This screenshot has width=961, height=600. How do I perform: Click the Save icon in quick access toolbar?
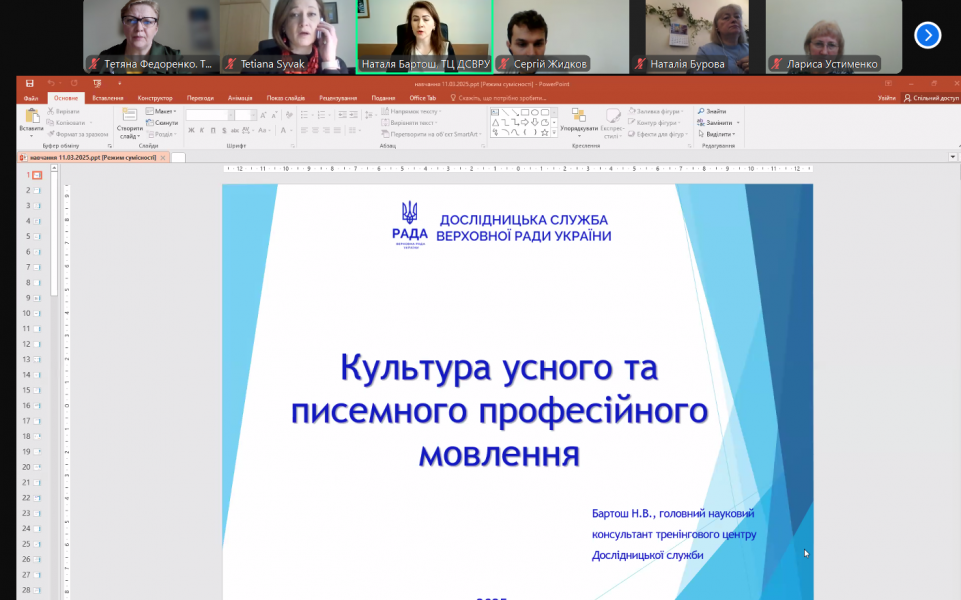pyautogui.click(x=29, y=83)
